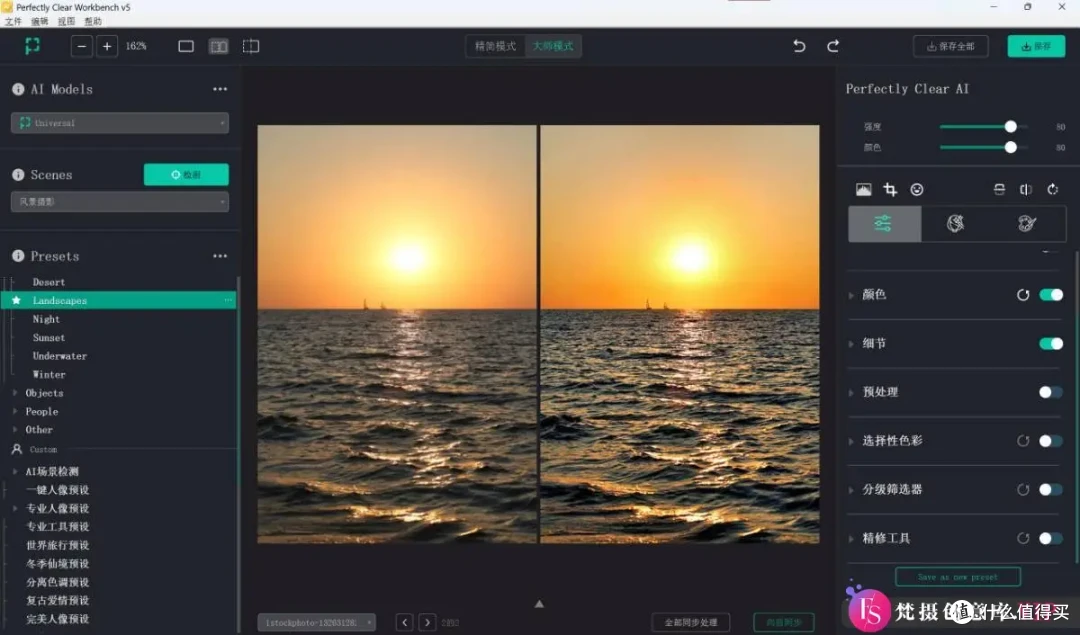The image size is (1080, 635).
Task: Select the paint palette tab
Action: pyautogui.click(x=1027, y=223)
